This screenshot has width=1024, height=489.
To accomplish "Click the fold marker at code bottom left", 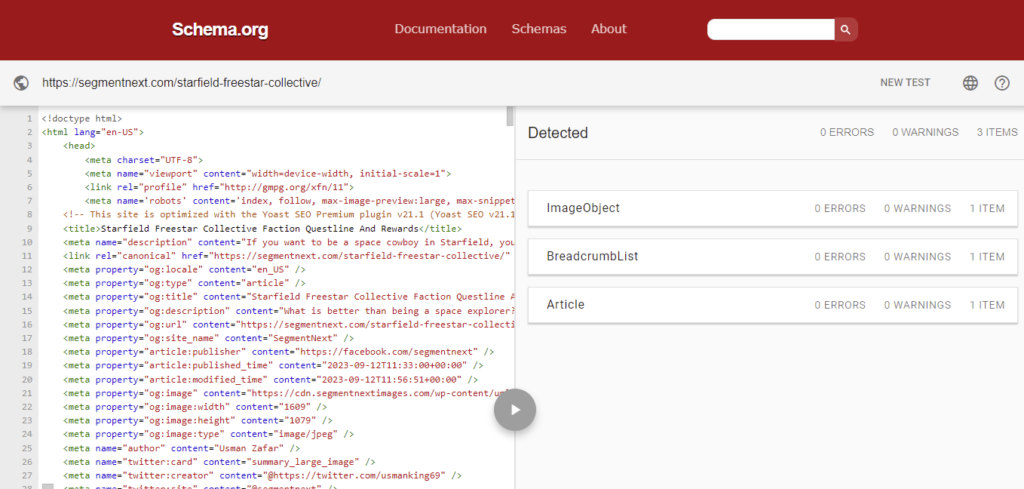I will [47, 486].
